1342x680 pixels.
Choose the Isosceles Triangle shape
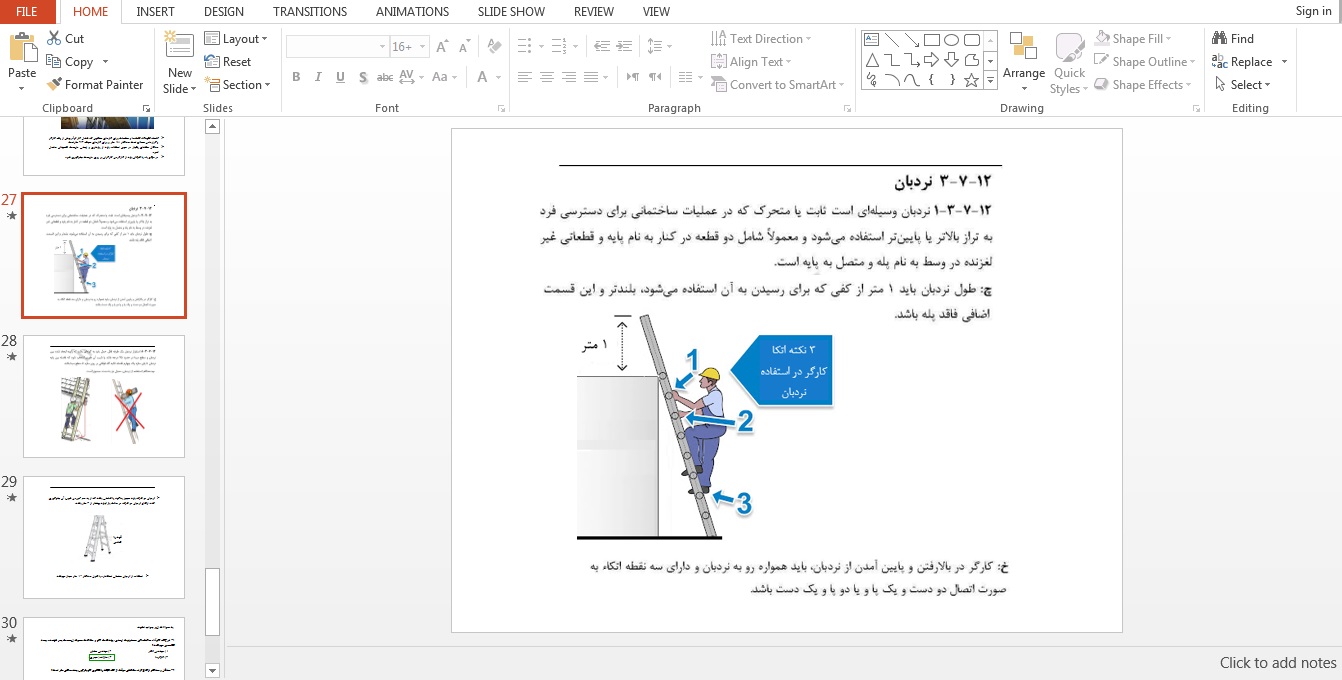871,60
